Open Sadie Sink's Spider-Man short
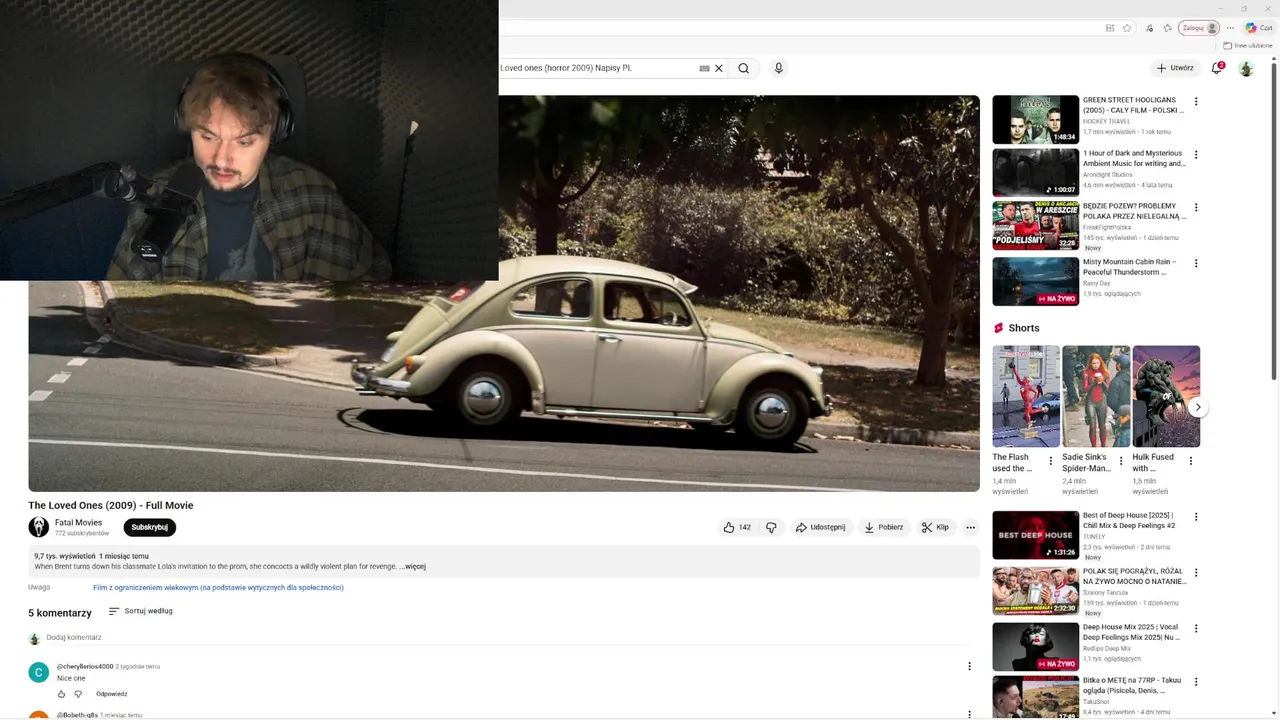 click(x=1096, y=397)
